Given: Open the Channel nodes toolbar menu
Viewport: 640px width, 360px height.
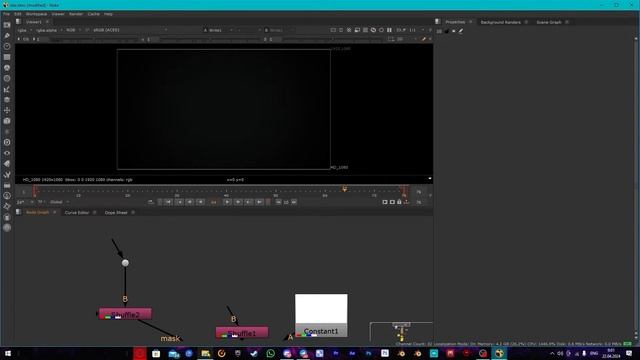Looking at the screenshot, I should [x=7, y=57].
